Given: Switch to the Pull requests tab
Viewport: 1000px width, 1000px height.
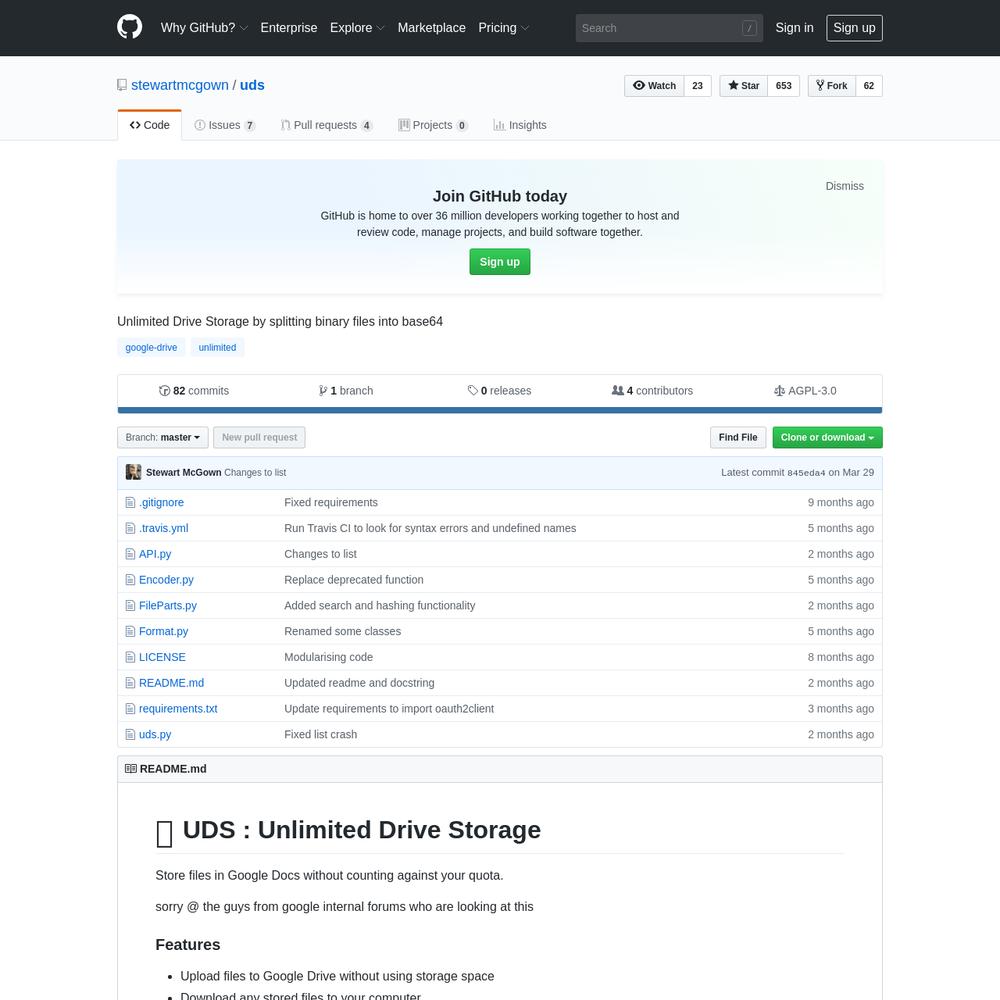Looking at the screenshot, I should pos(327,125).
